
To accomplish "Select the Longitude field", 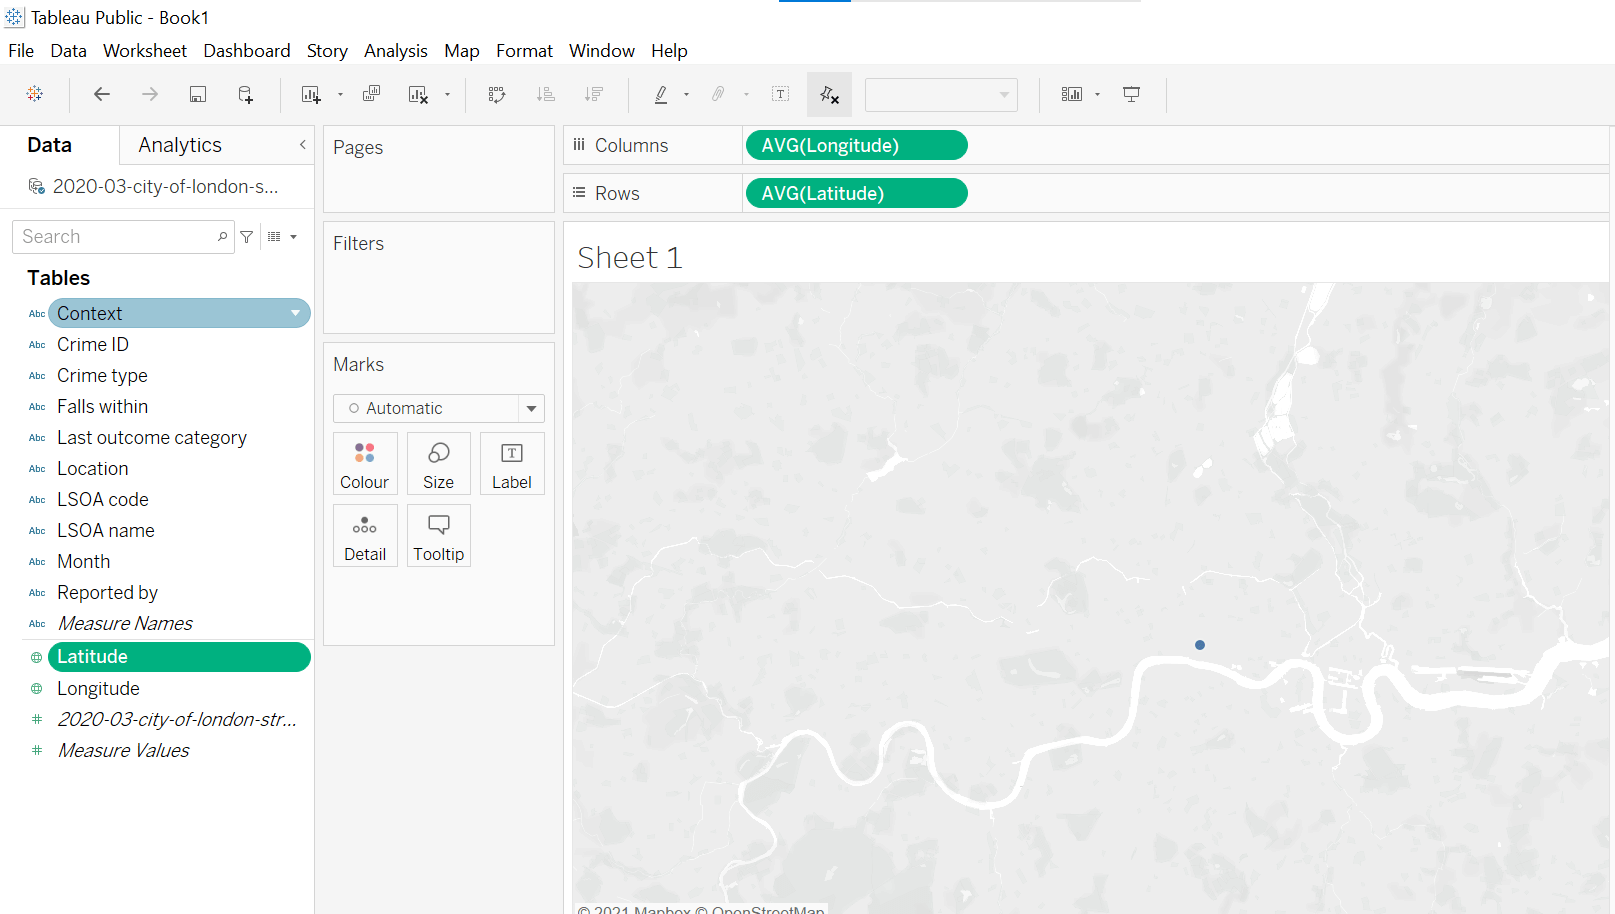I will 98,689.
